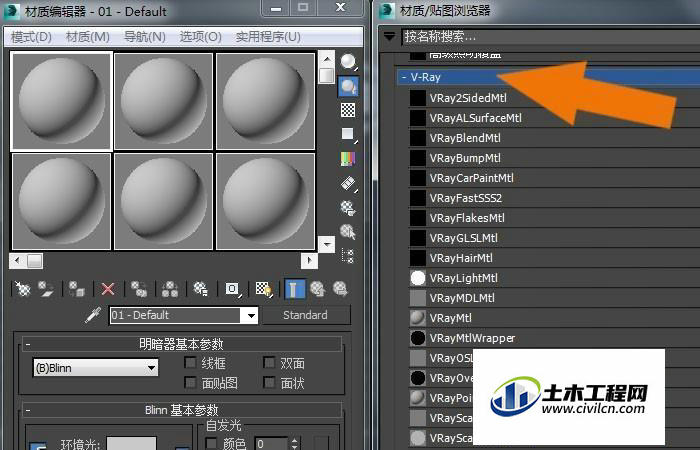Click the Put to Library icon
The height and width of the screenshot is (450, 700).
click(x=201, y=289)
